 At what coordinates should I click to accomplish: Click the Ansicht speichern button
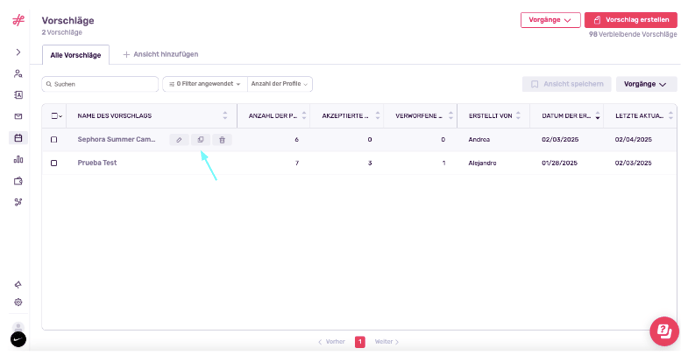click(566, 84)
